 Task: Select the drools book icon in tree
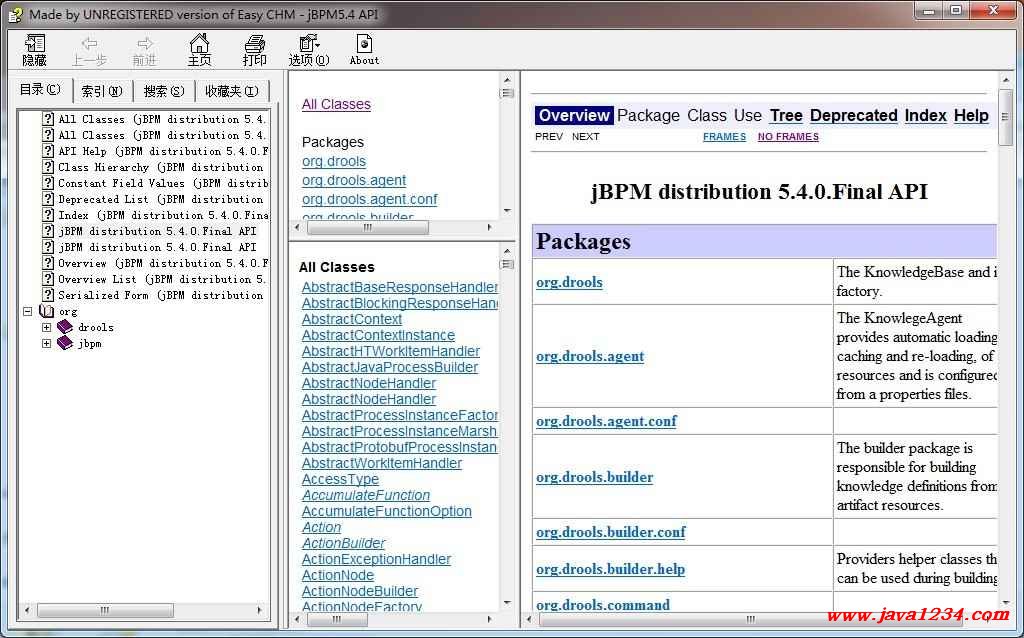pos(65,327)
